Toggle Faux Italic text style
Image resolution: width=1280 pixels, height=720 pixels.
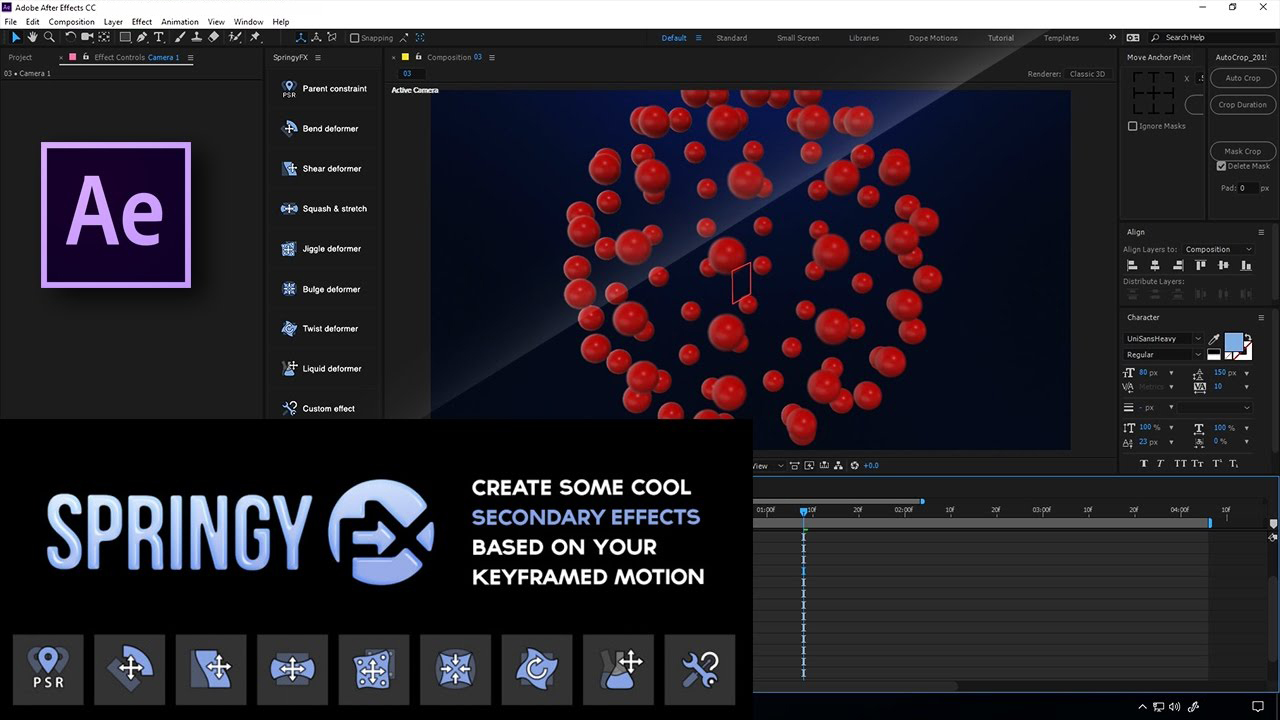click(1160, 463)
